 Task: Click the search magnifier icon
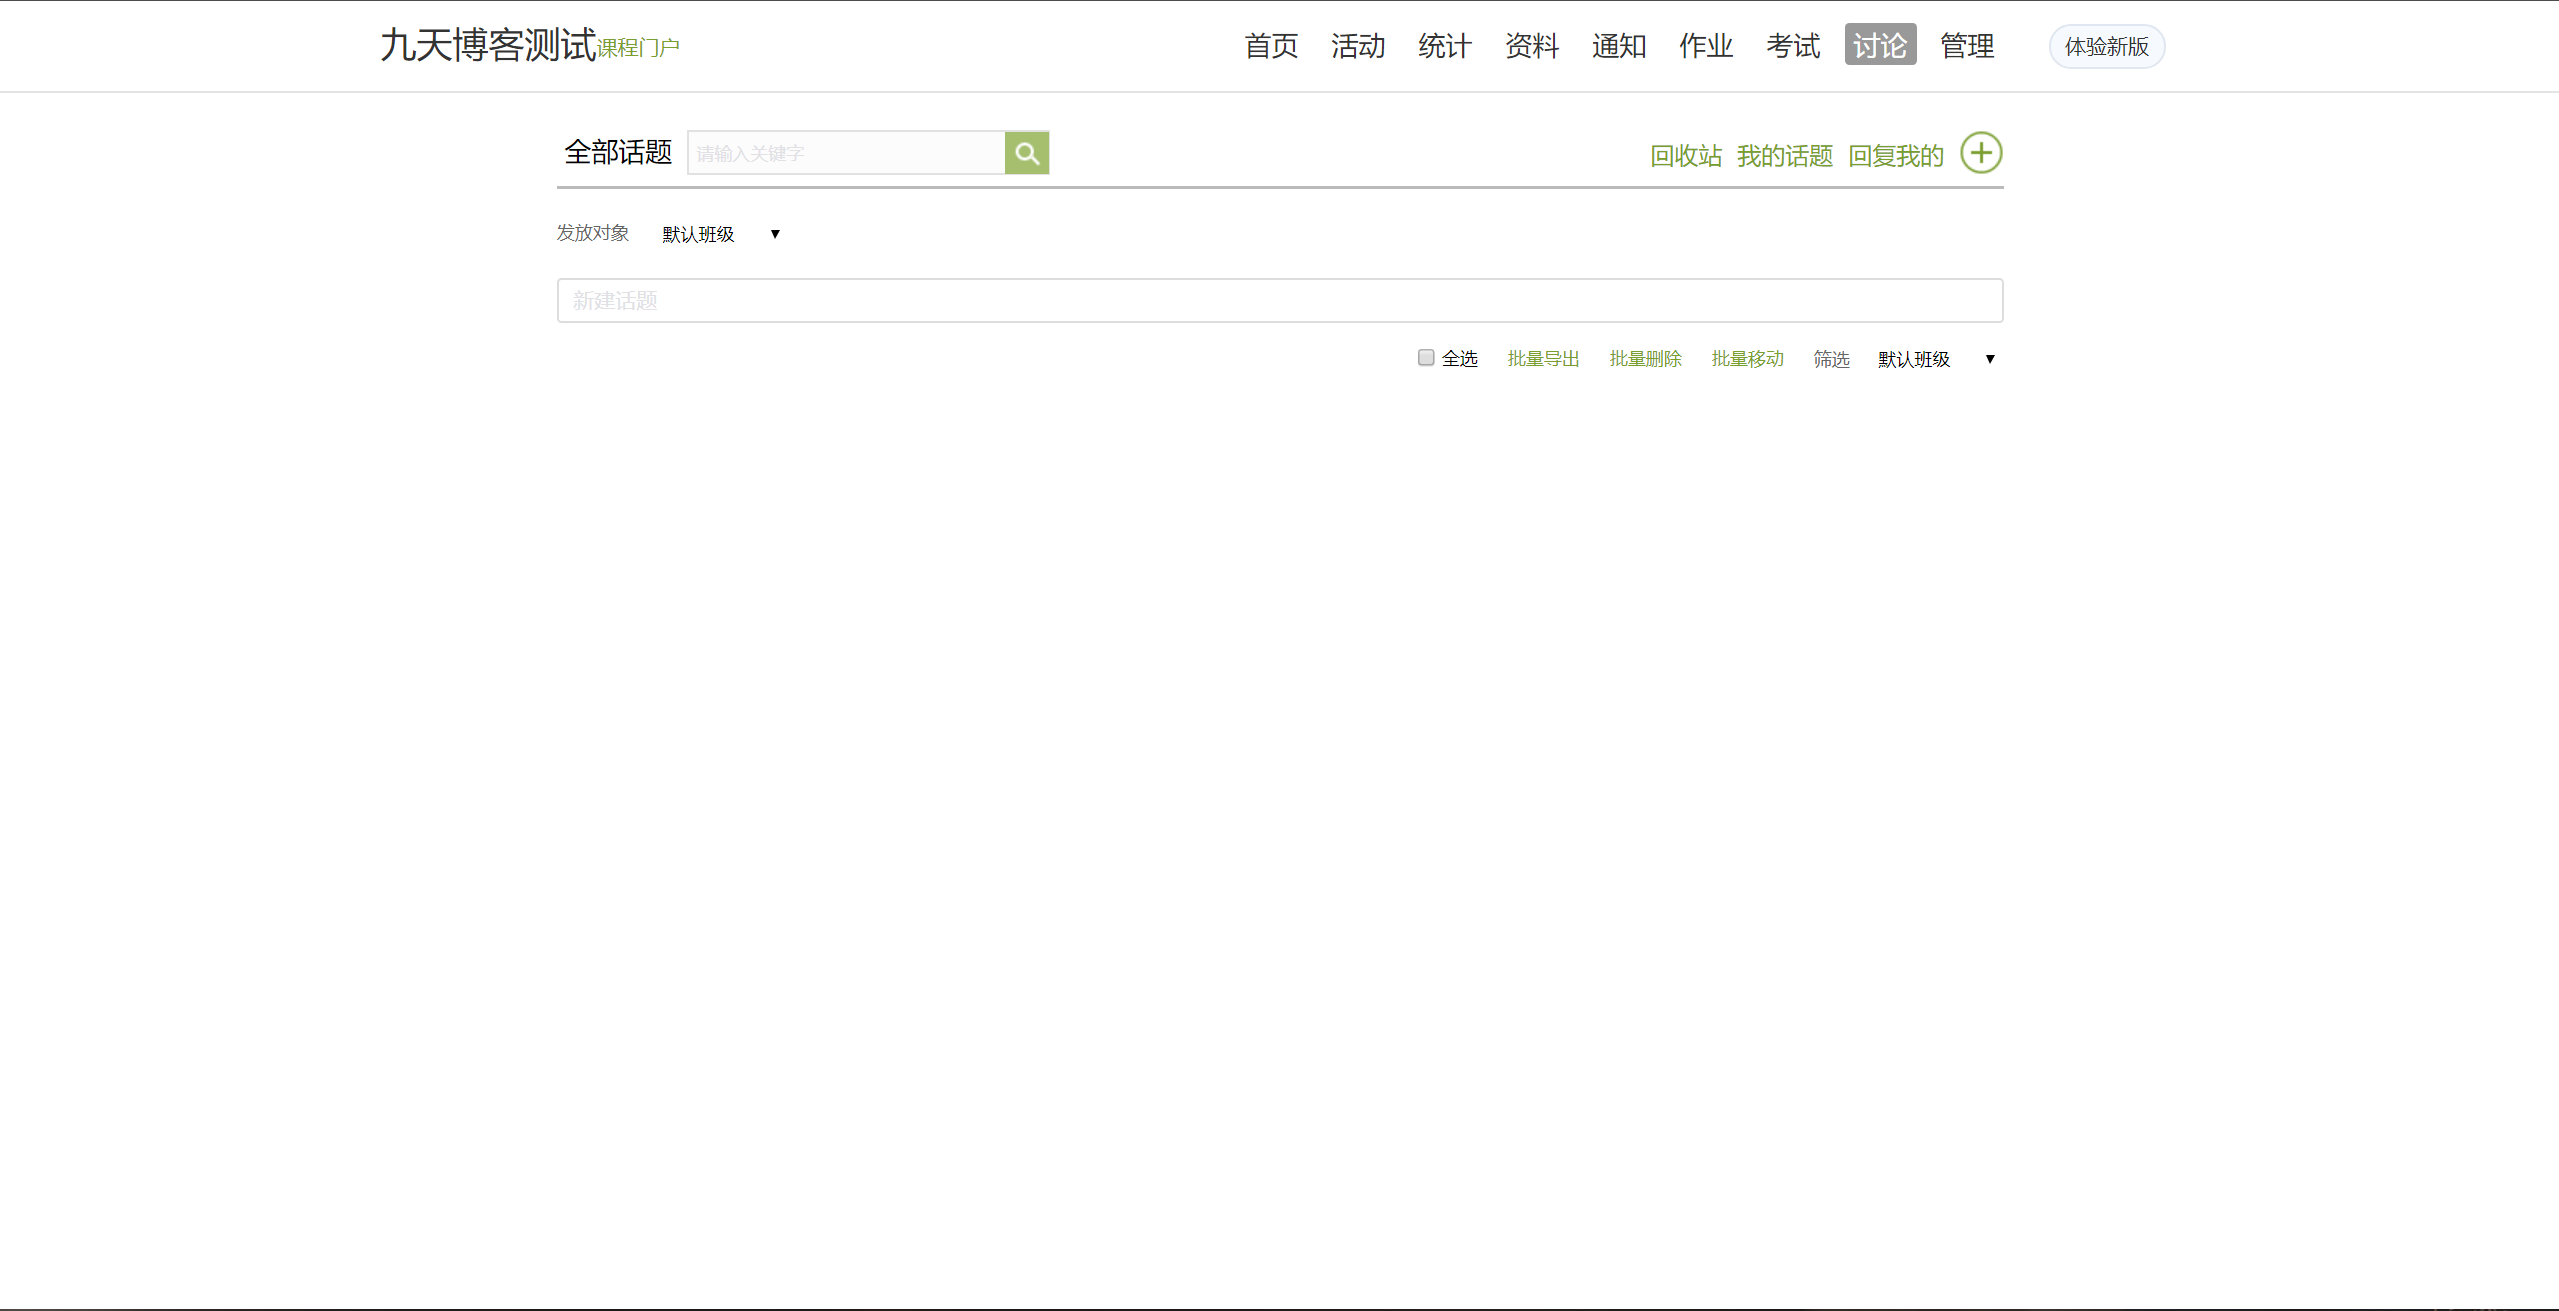(x=1026, y=152)
